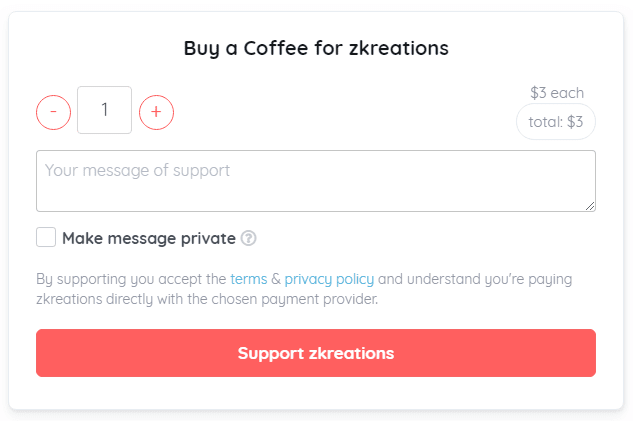
Task: Select the disclaimer paragraph about payment provider
Action: pyautogui.click(x=304, y=289)
